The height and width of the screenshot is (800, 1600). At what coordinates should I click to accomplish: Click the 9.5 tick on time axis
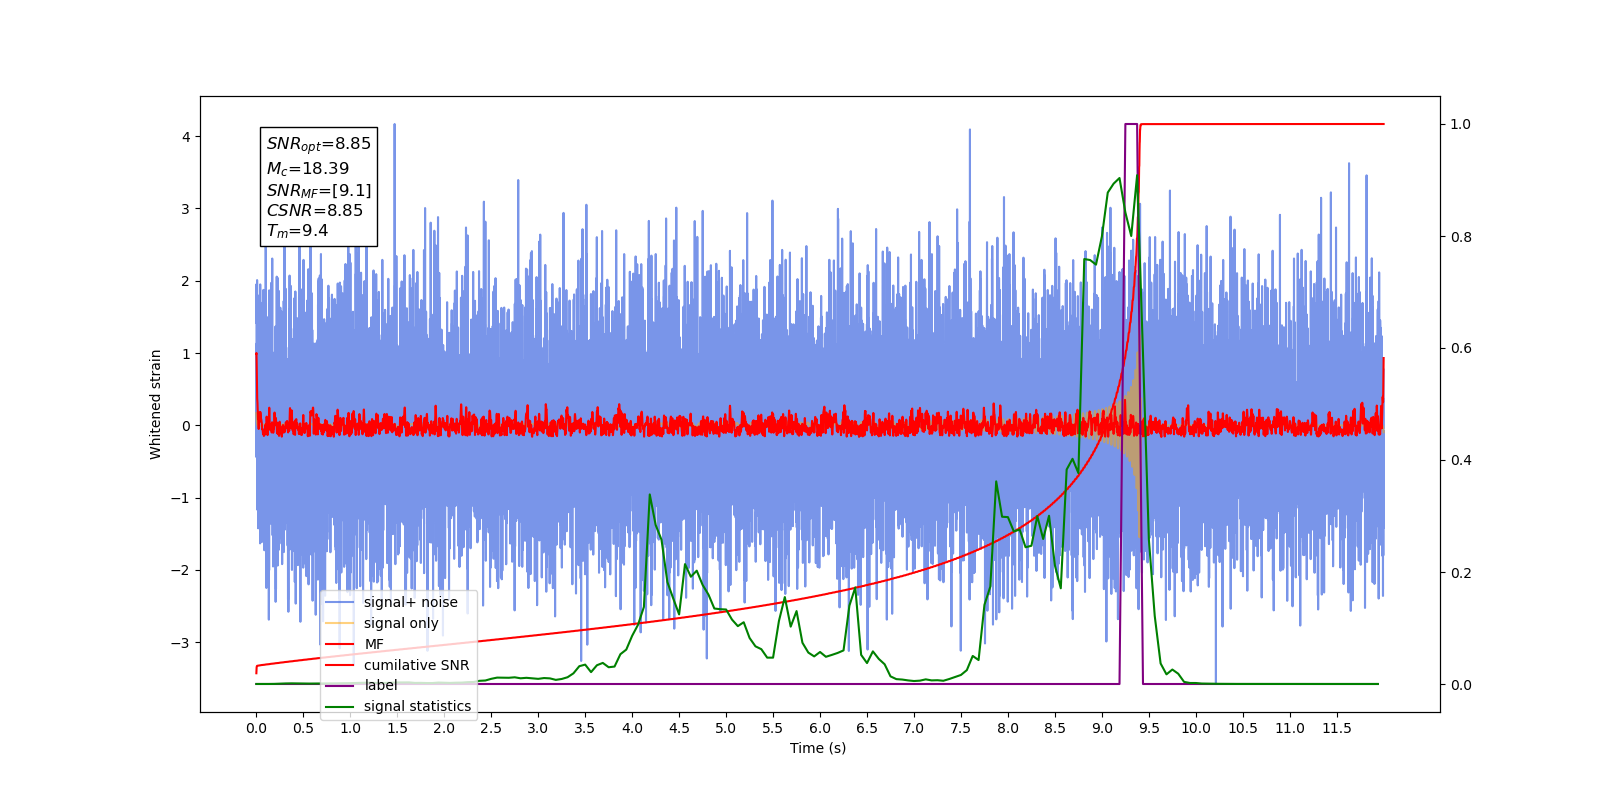[x=1149, y=728]
